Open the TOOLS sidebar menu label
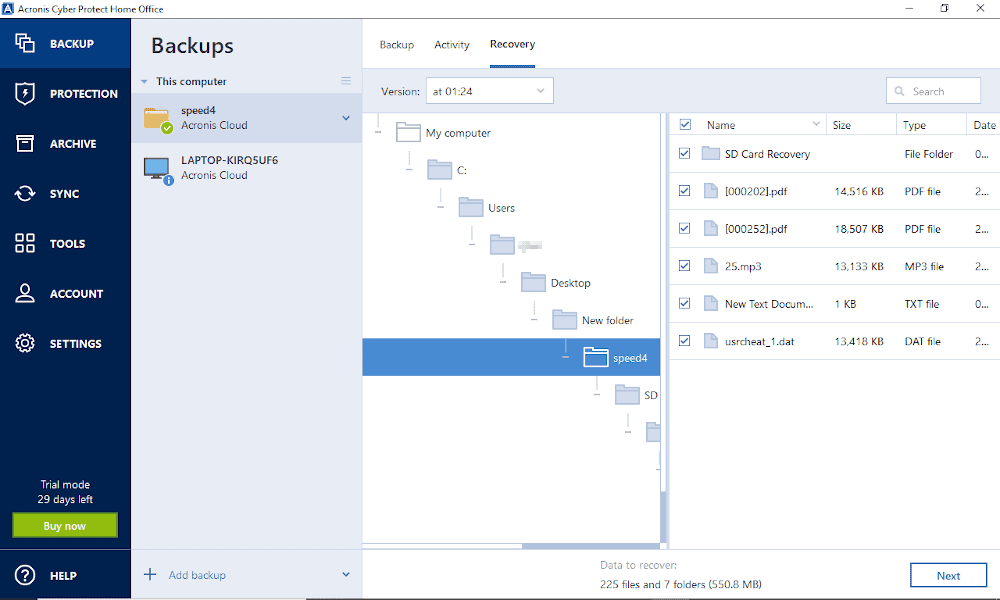This screenshot has width=1000, height=600. [x=68, y=244]
